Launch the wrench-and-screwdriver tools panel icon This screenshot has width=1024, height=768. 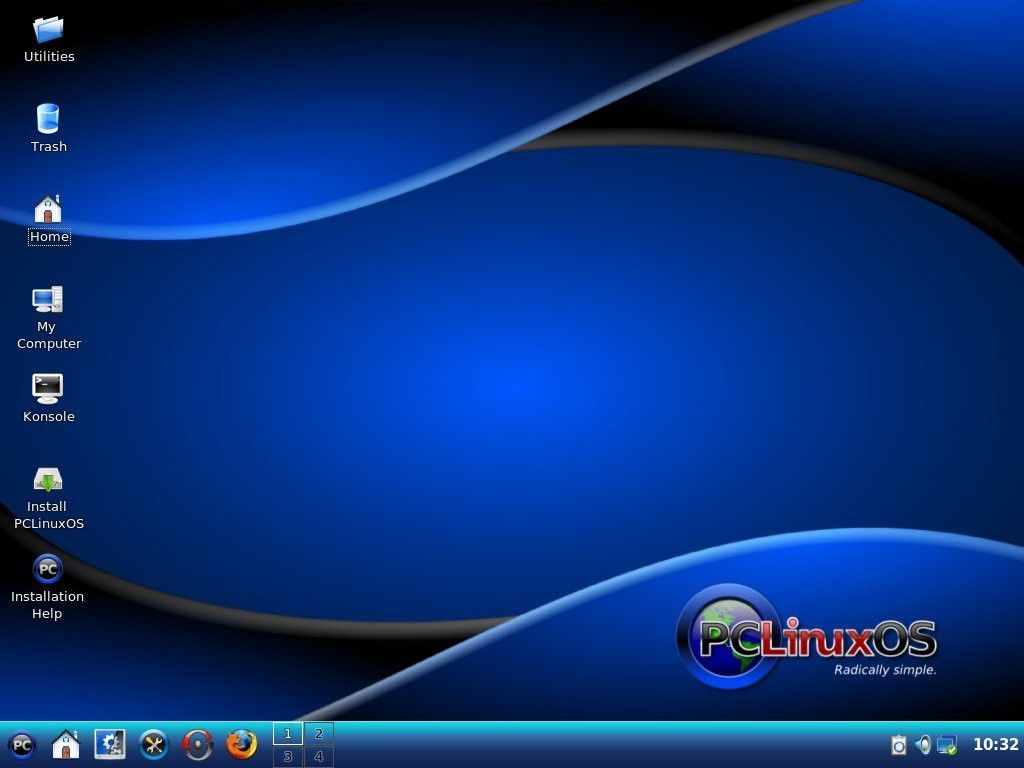click(x=154, y=745)
